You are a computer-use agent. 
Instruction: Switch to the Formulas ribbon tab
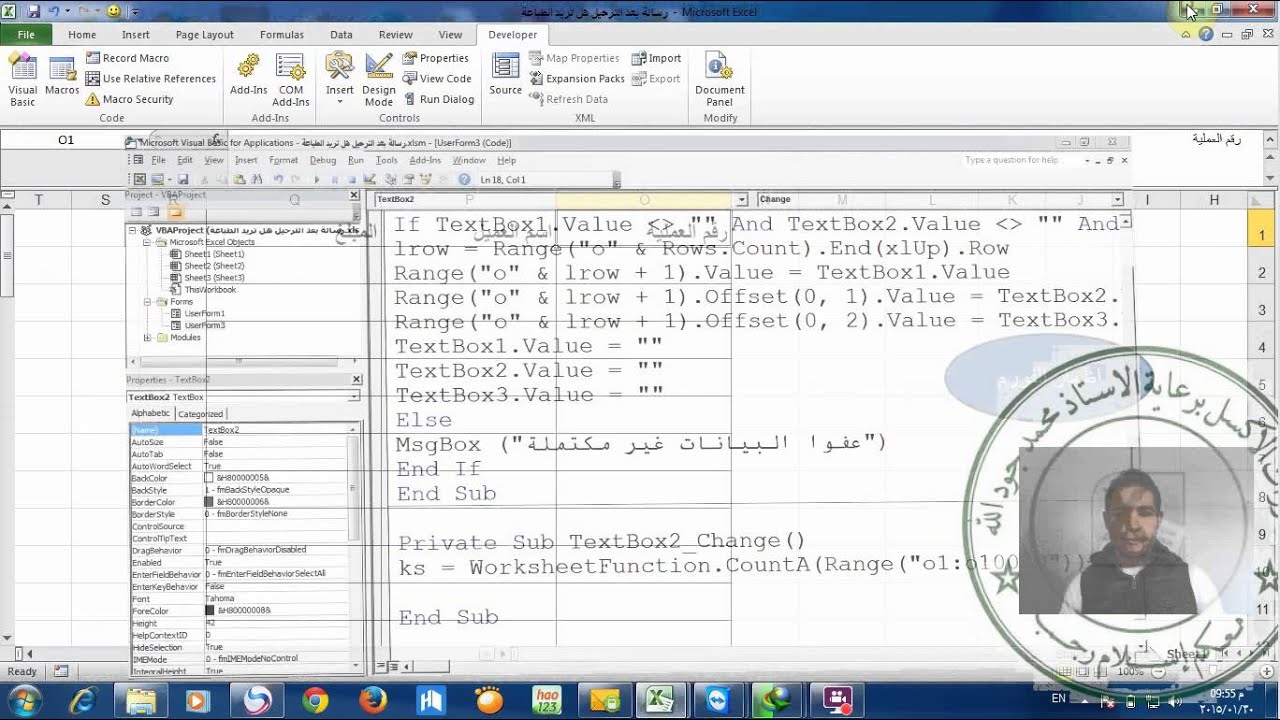[x=282, y=34]
